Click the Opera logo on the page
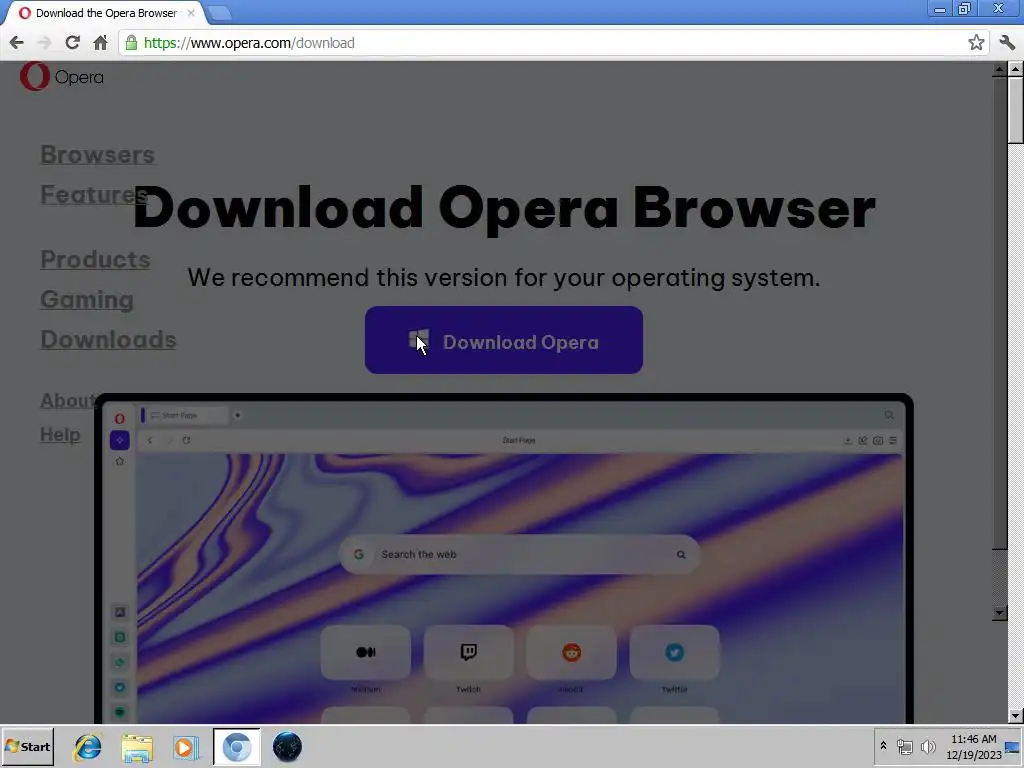This screenshot has width=1024, height=768. 61,76
